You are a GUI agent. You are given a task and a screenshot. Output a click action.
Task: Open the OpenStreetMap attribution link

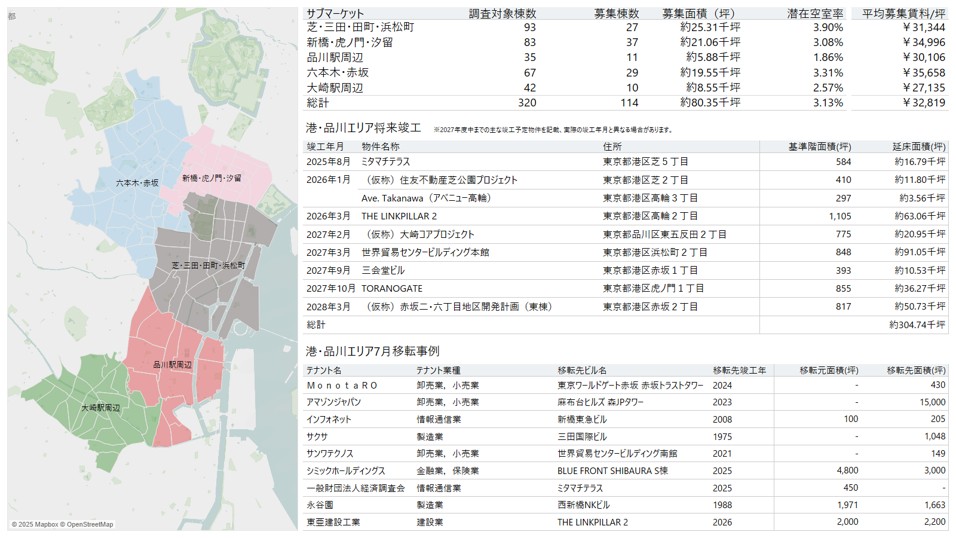90,524
